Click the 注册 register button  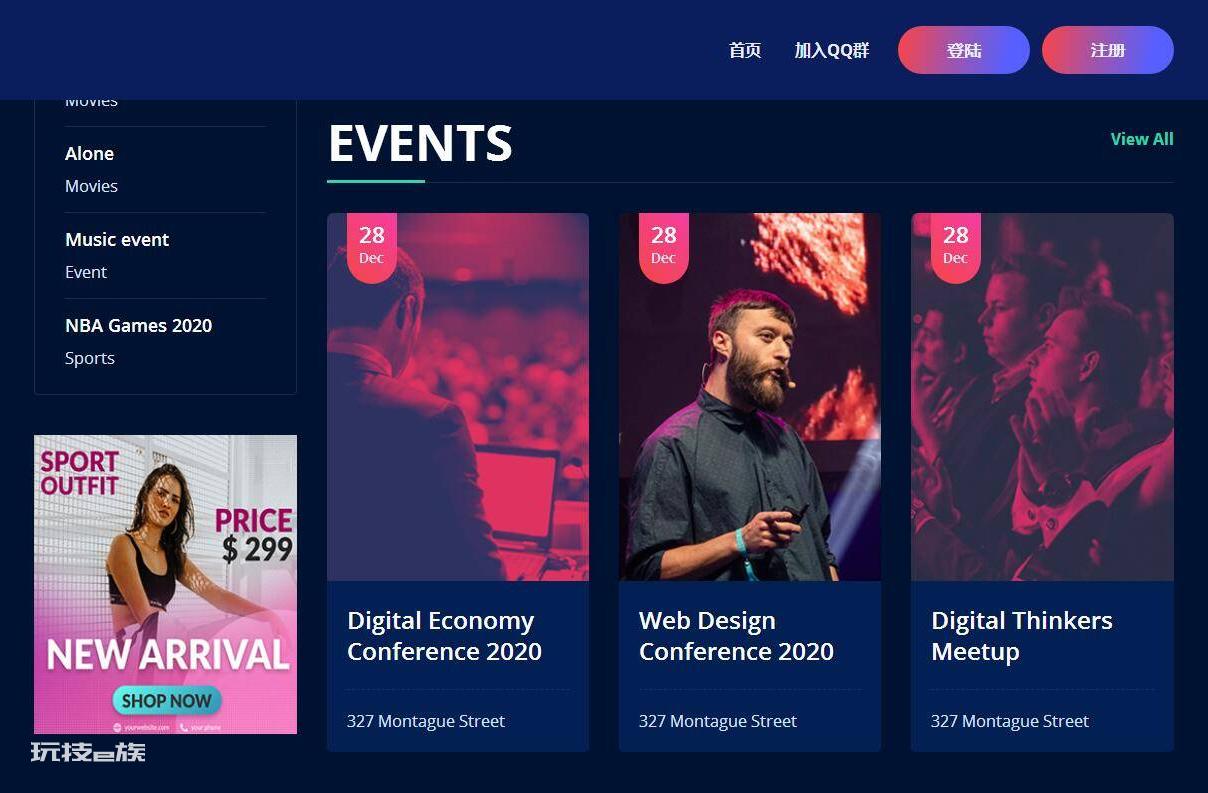pos(1108,50)
